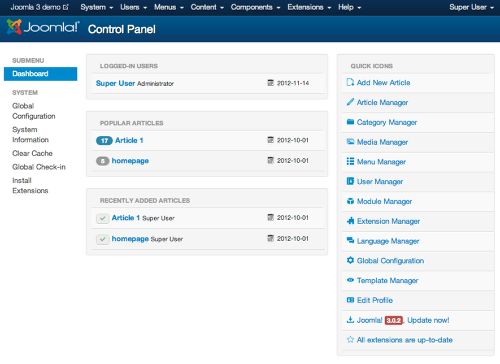Go to the Article Manager link
500x364 pixels.
pos(382,102)
